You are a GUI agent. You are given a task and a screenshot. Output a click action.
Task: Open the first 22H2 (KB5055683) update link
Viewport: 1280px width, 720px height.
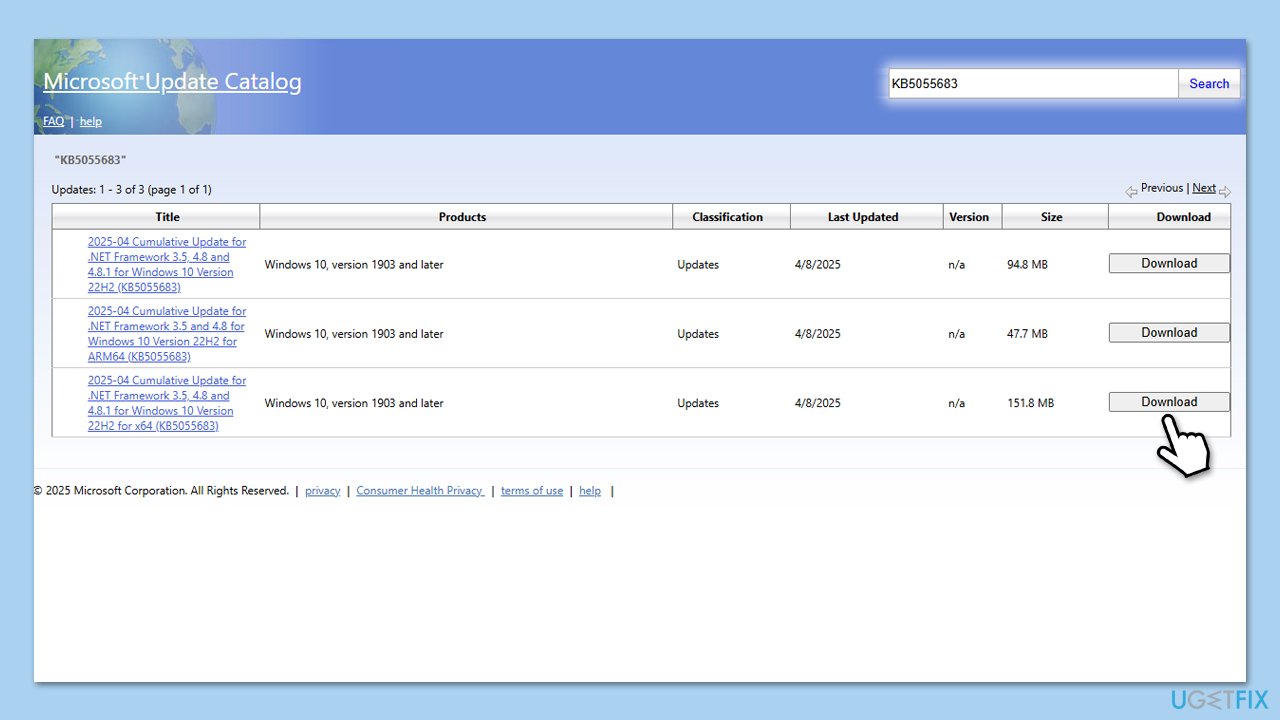click(166, 264)
